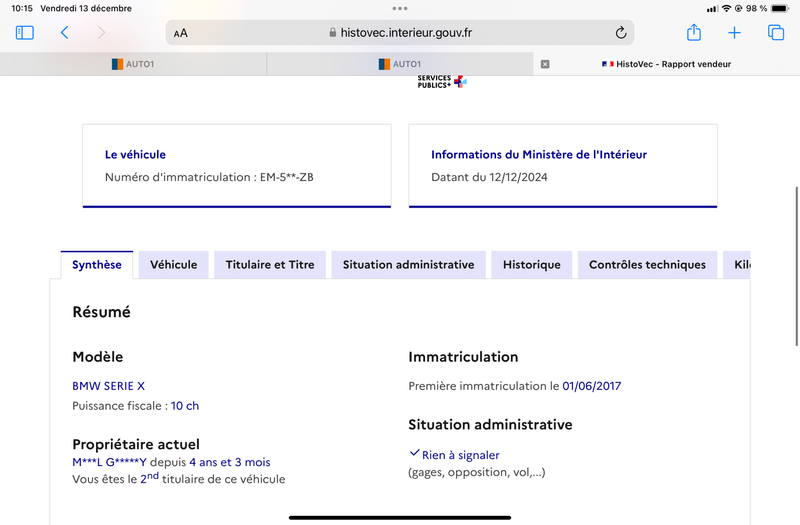Go forward with the arrow button

point(102,33)
